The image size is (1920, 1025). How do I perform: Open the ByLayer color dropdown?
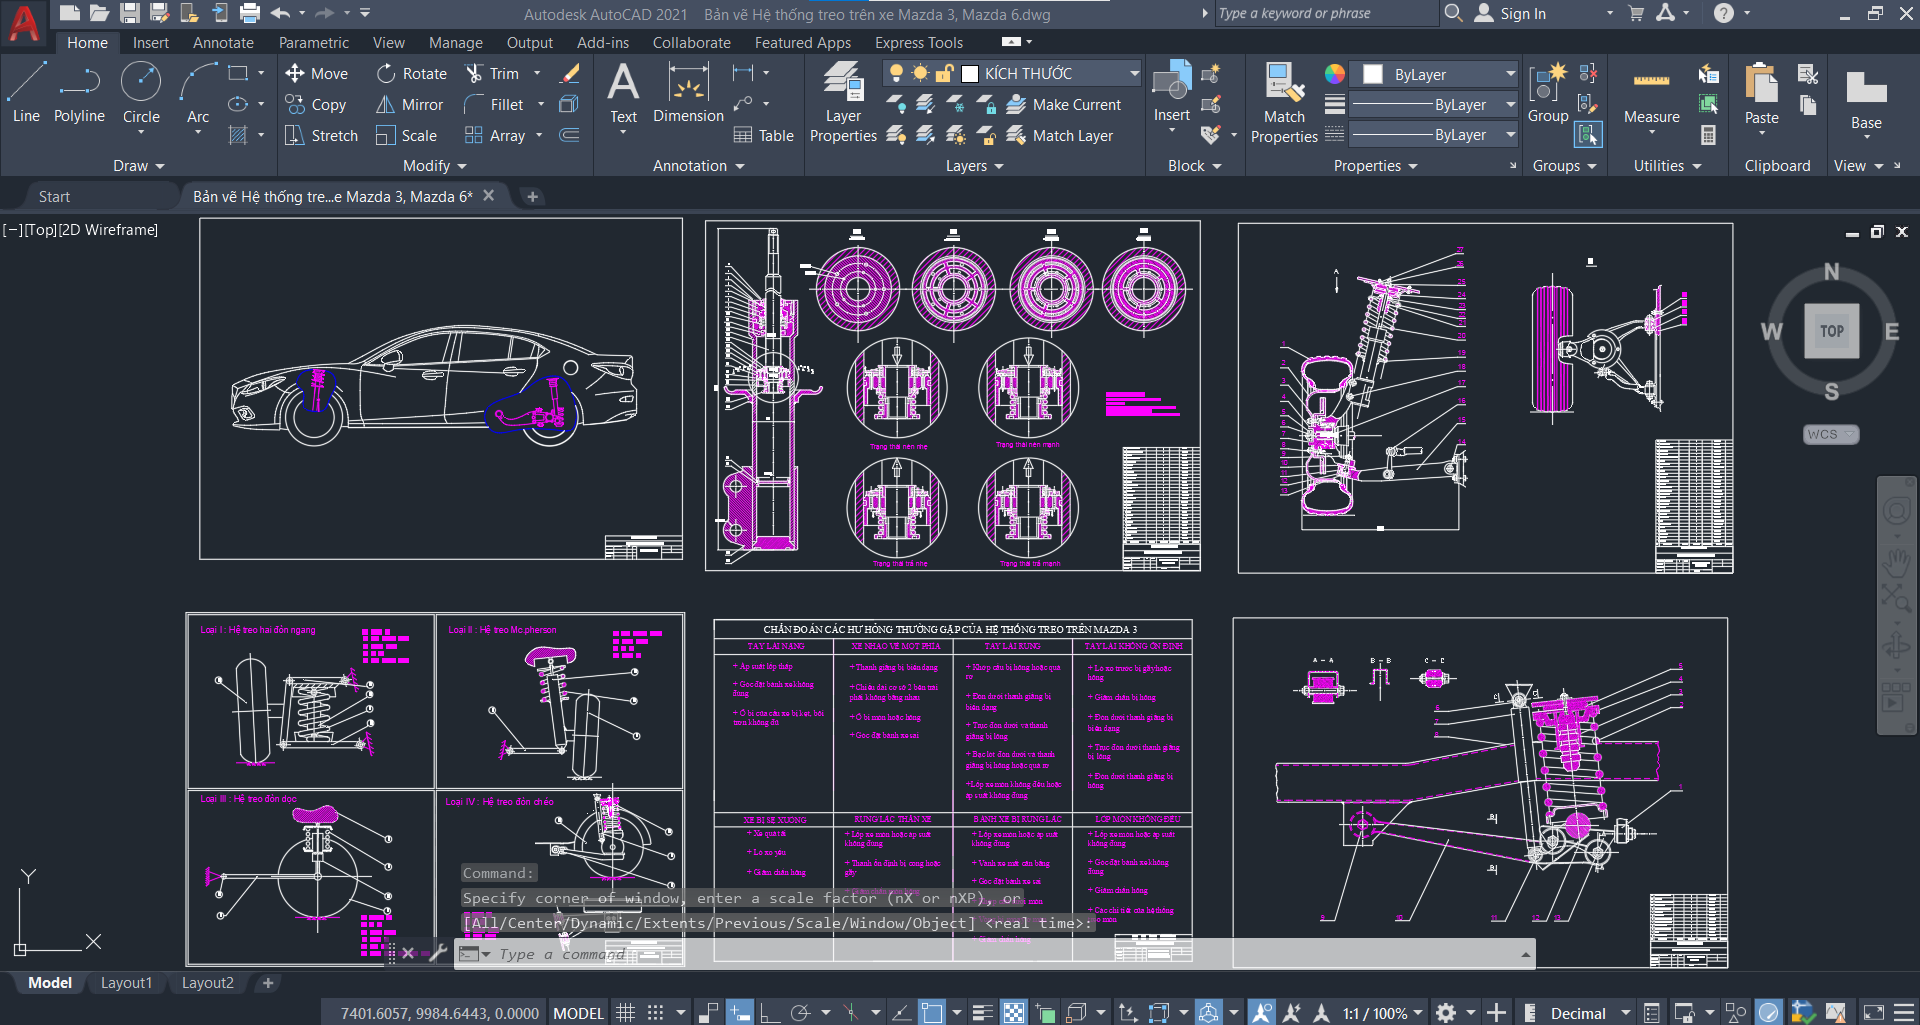pos(1510,74)
